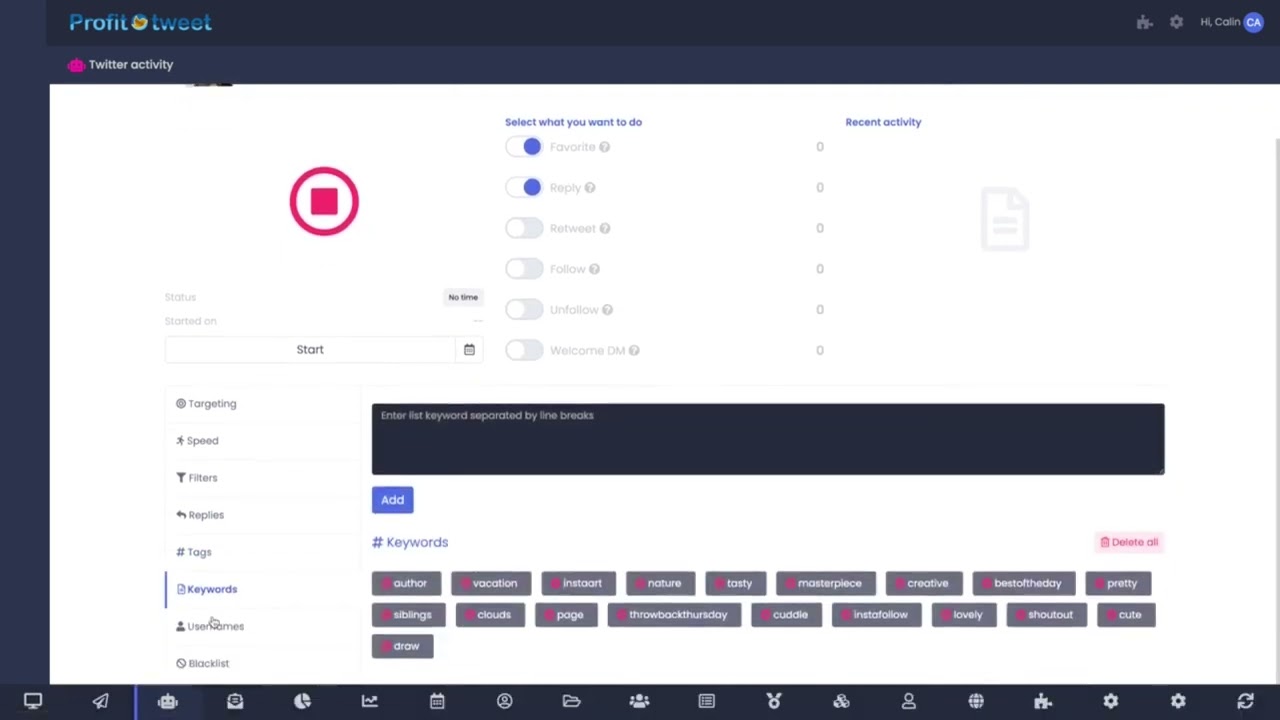Enable the Follow toggle

coord(524,269)
